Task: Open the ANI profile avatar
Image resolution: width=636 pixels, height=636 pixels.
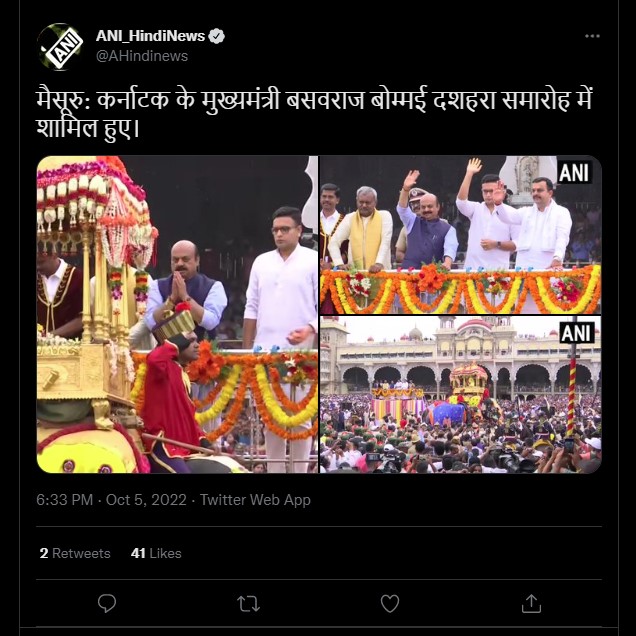Action: tap(60, 47)
